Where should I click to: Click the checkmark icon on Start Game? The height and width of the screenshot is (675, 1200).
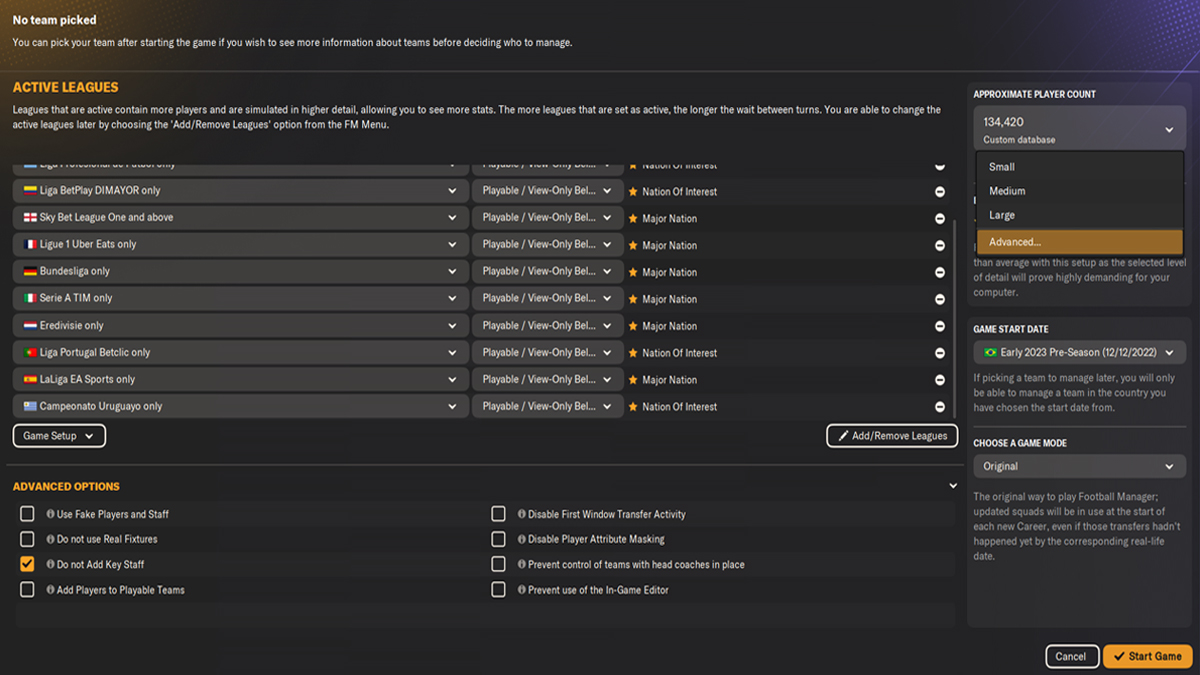[x=1118, y=656]
